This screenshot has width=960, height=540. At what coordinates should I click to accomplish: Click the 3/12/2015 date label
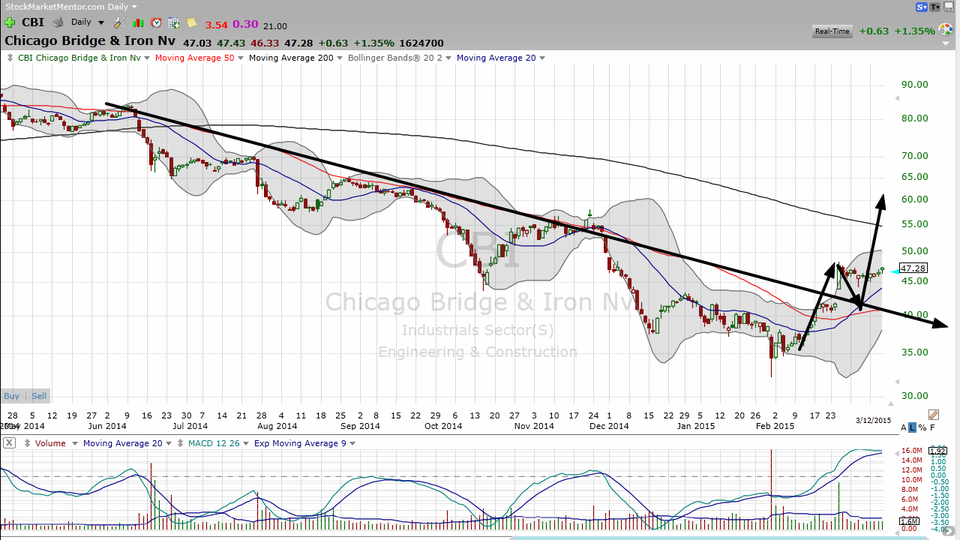click(873, 420)
